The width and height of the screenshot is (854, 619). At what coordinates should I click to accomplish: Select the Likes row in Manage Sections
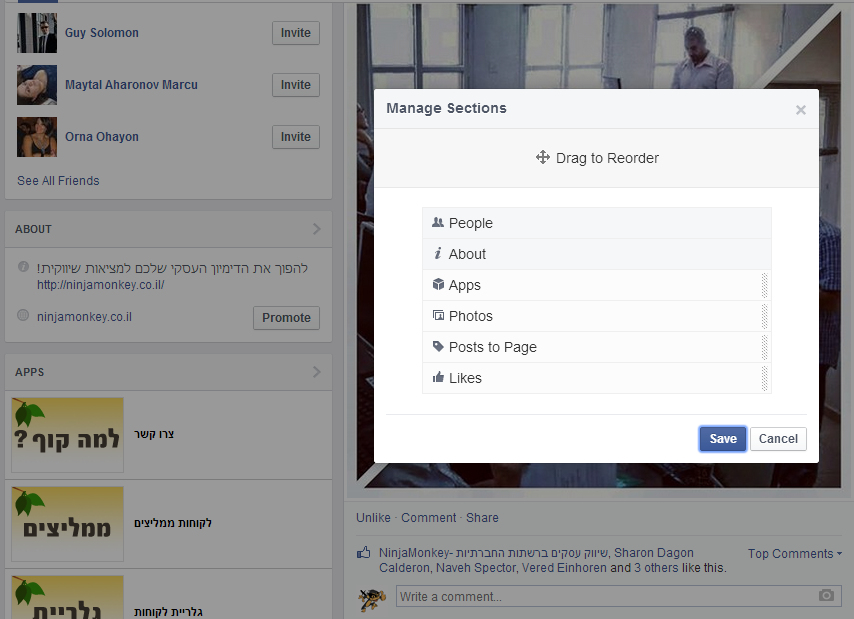click(x=597, y=378)
